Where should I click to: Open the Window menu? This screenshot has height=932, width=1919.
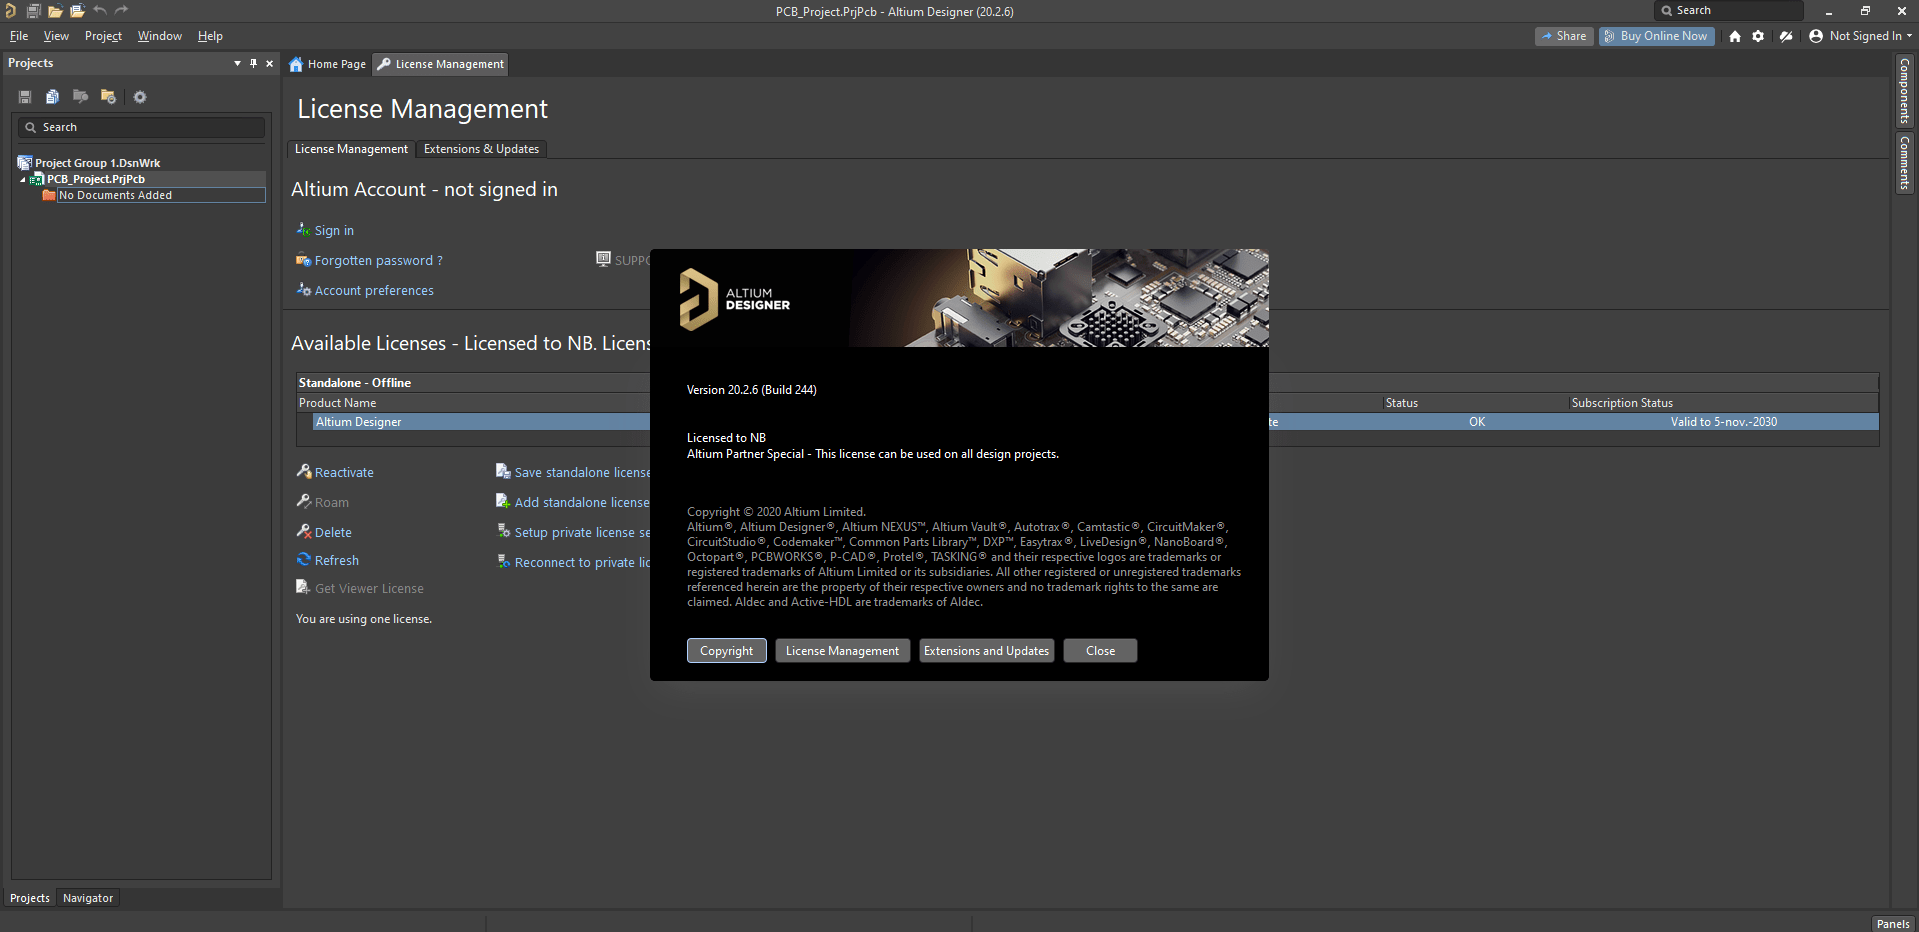160,36
